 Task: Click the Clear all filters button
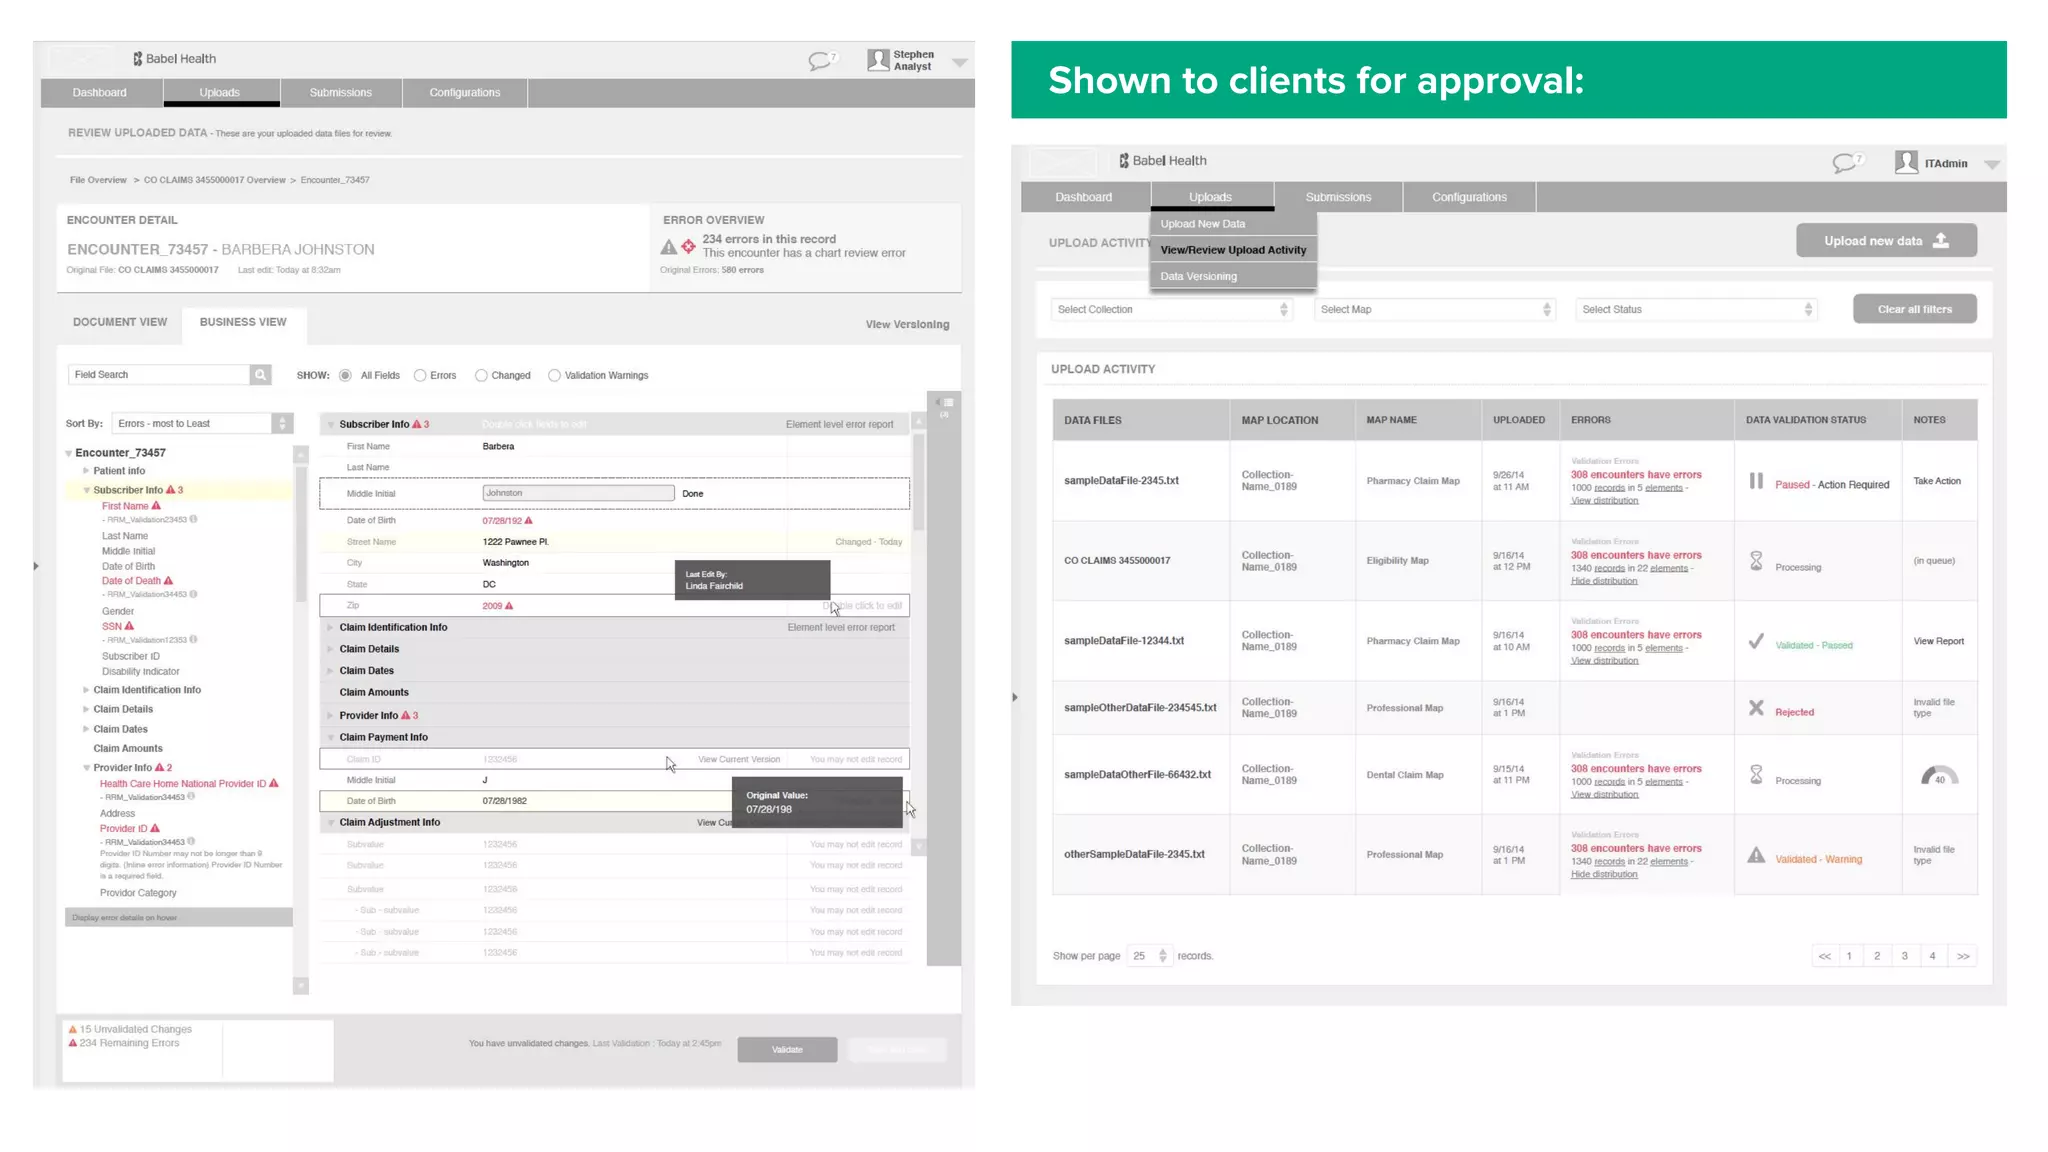1914,310
